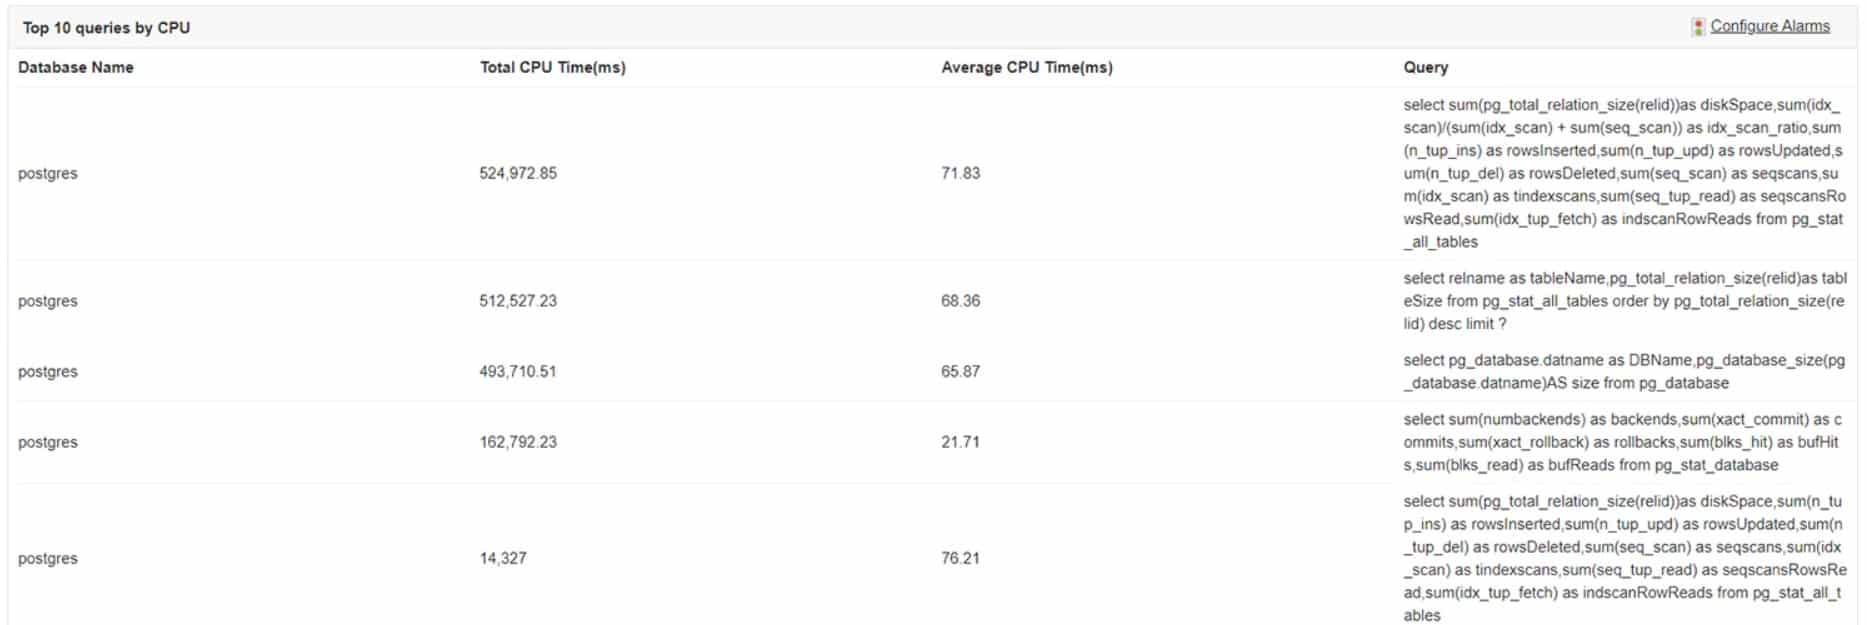Click the Configure Alarms traffic-light icon

pyautogui.click(x=1695, y=27)
